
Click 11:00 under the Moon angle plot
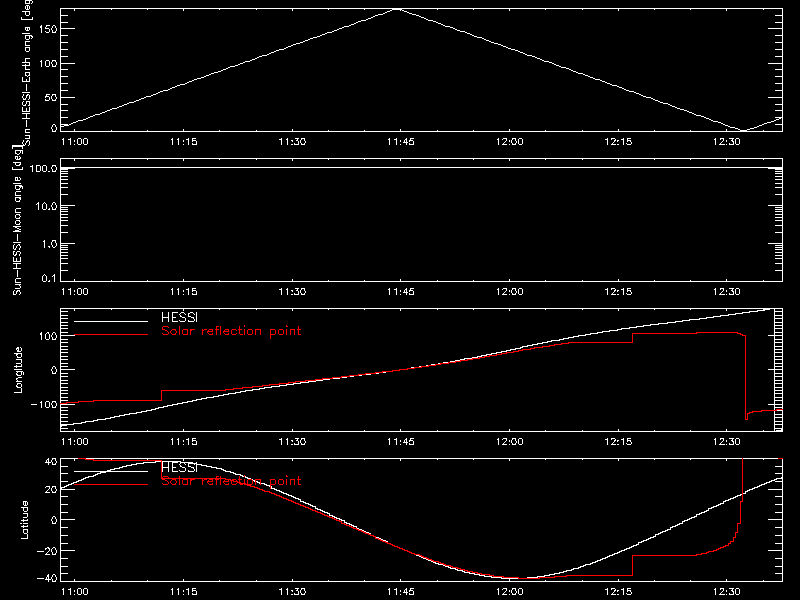coord(74,292)
